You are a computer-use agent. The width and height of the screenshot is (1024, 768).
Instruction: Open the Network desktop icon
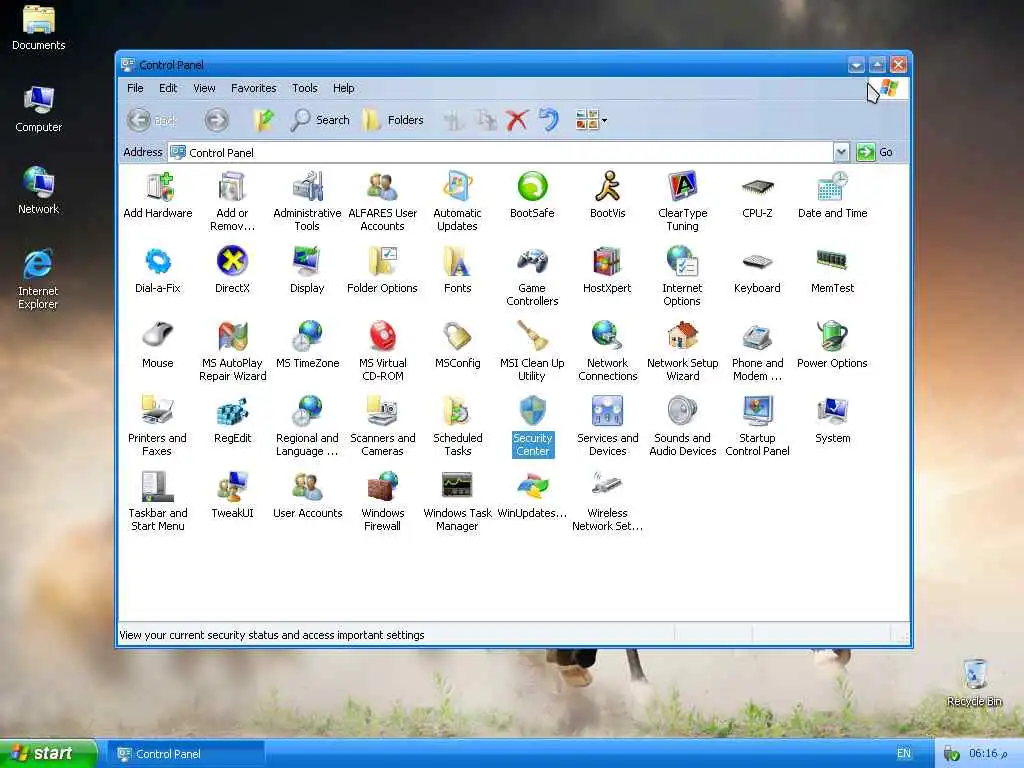tap(39, 190)
